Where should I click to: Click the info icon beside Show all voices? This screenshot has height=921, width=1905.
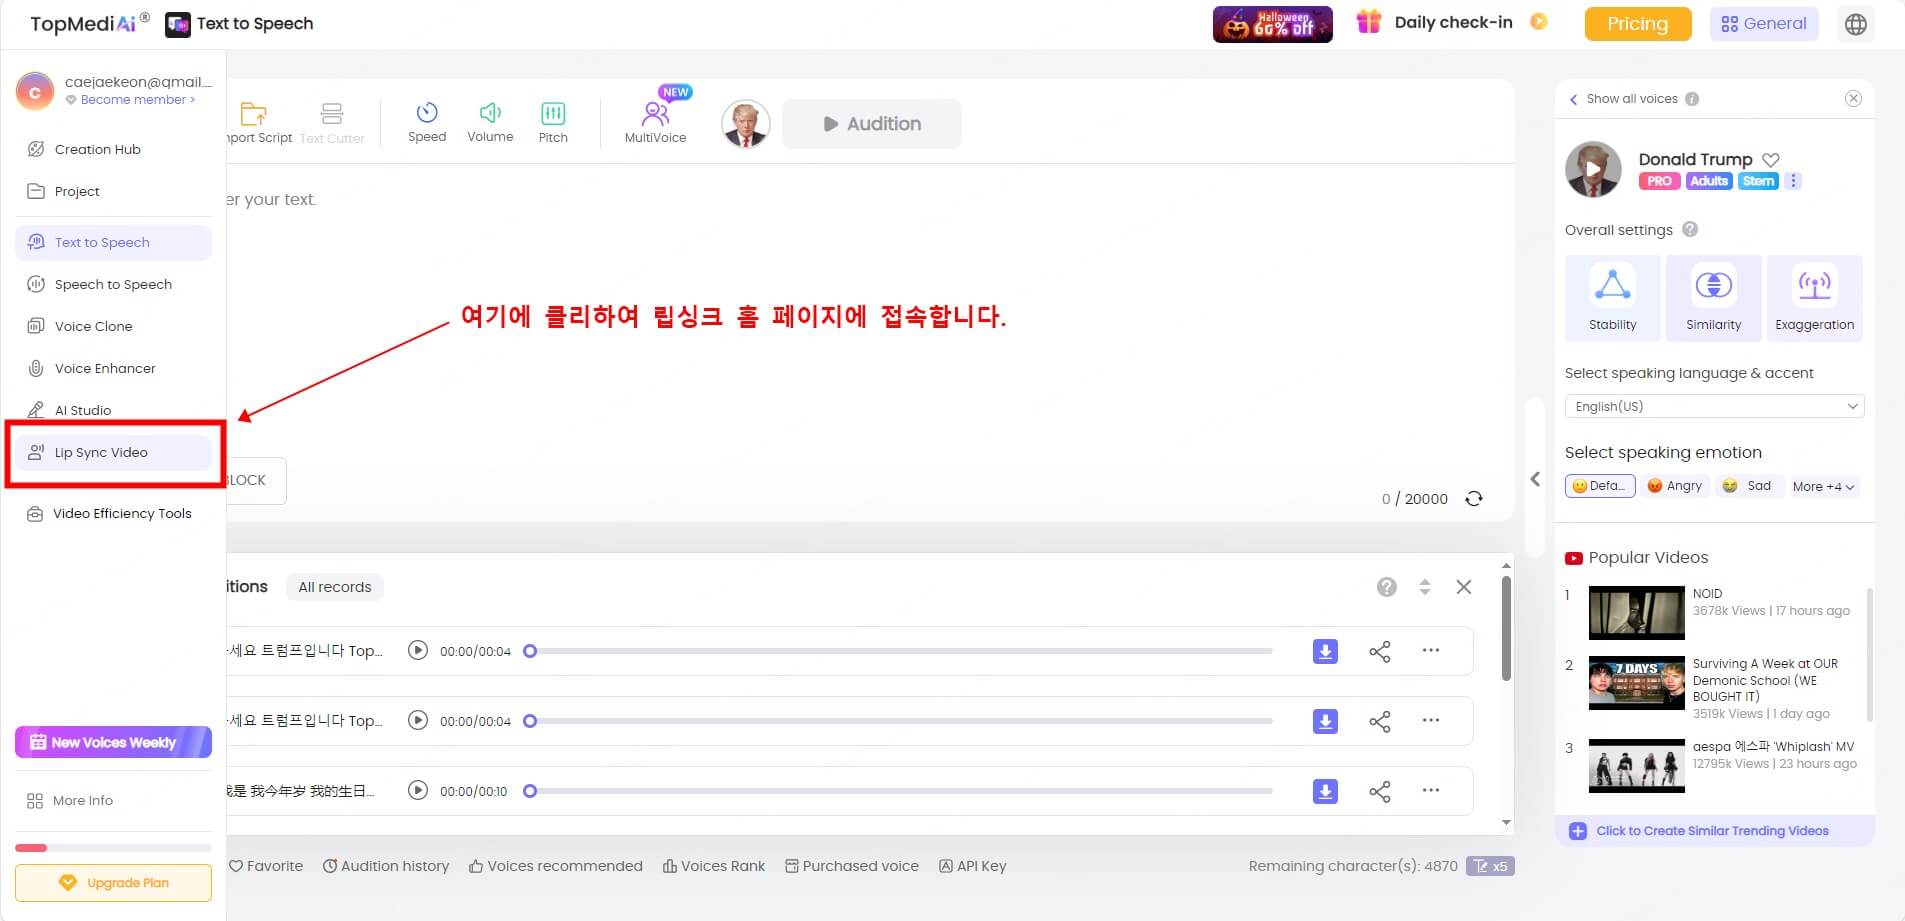(x=1692, y=99)
